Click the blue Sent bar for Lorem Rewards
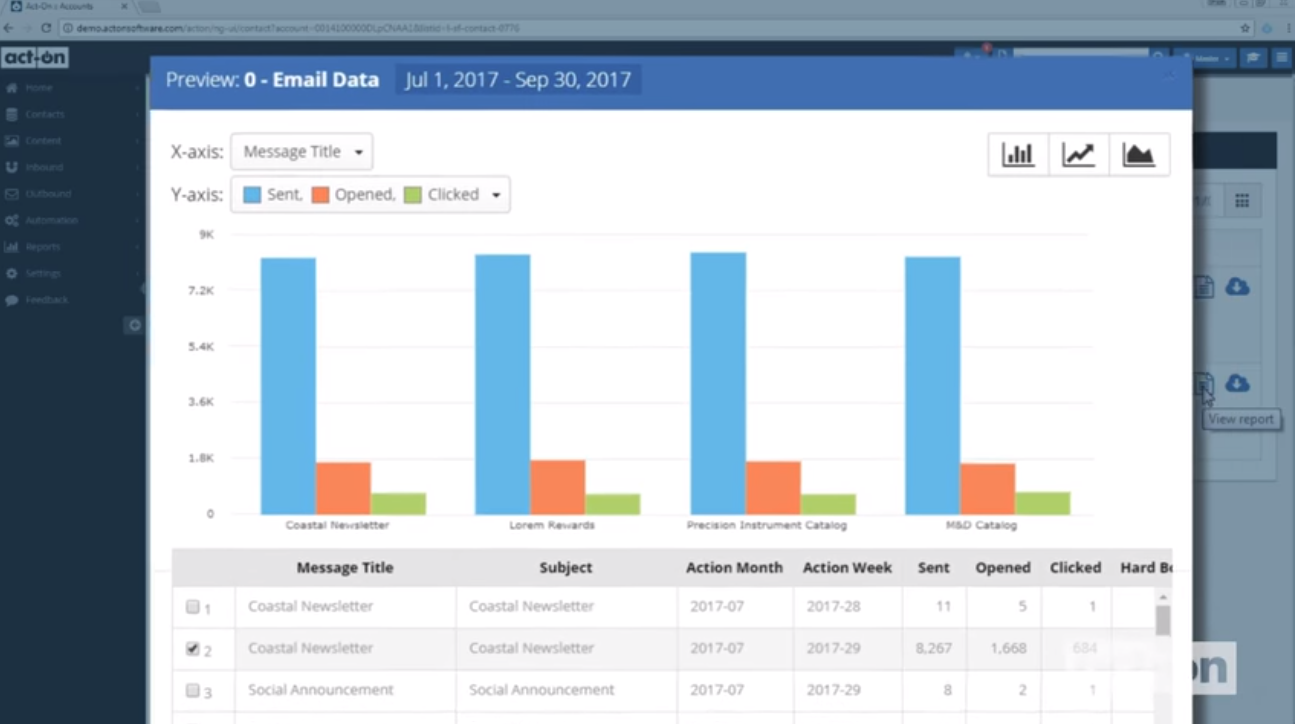Image resolution: width=1295 pixels, height=724 pixels. (x=502, y=384)
